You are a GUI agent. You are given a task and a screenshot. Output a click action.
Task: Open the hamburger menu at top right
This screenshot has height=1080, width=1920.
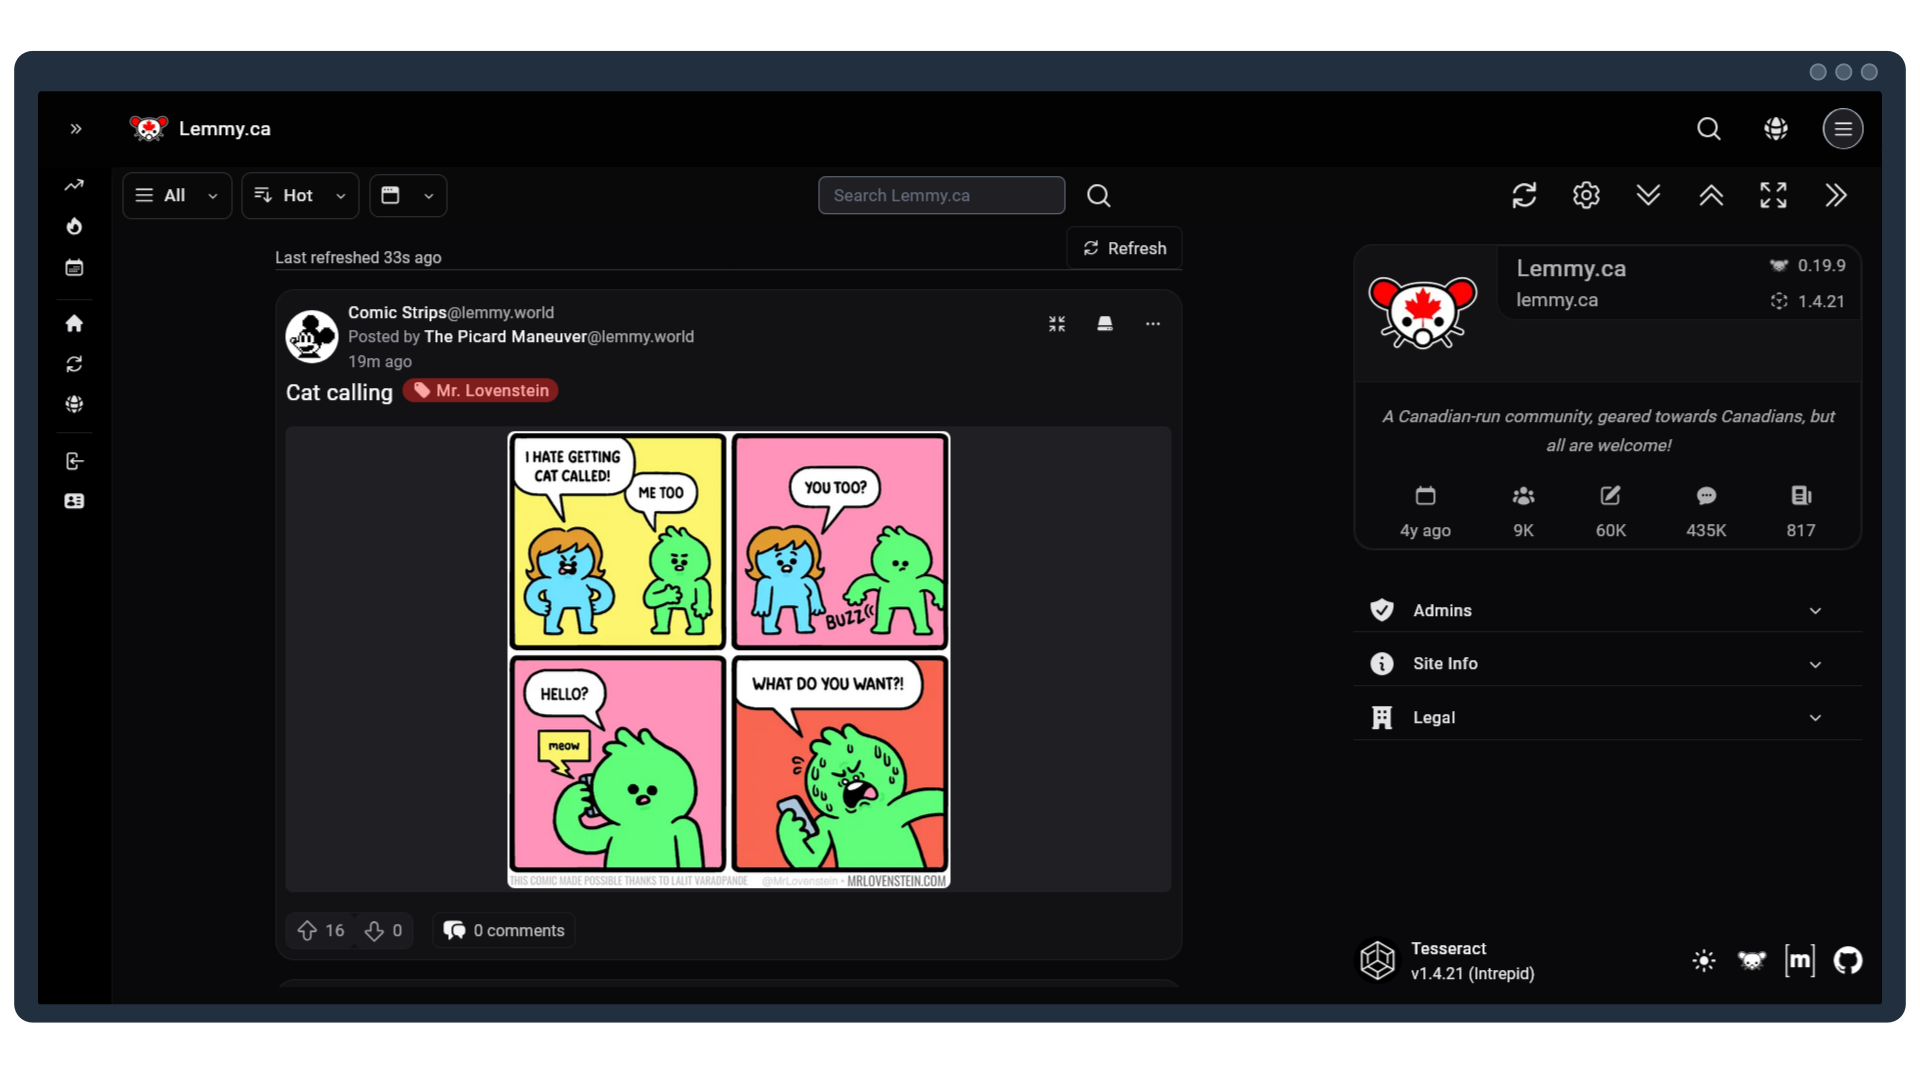pyautogui.click(x=1843, y=128)
